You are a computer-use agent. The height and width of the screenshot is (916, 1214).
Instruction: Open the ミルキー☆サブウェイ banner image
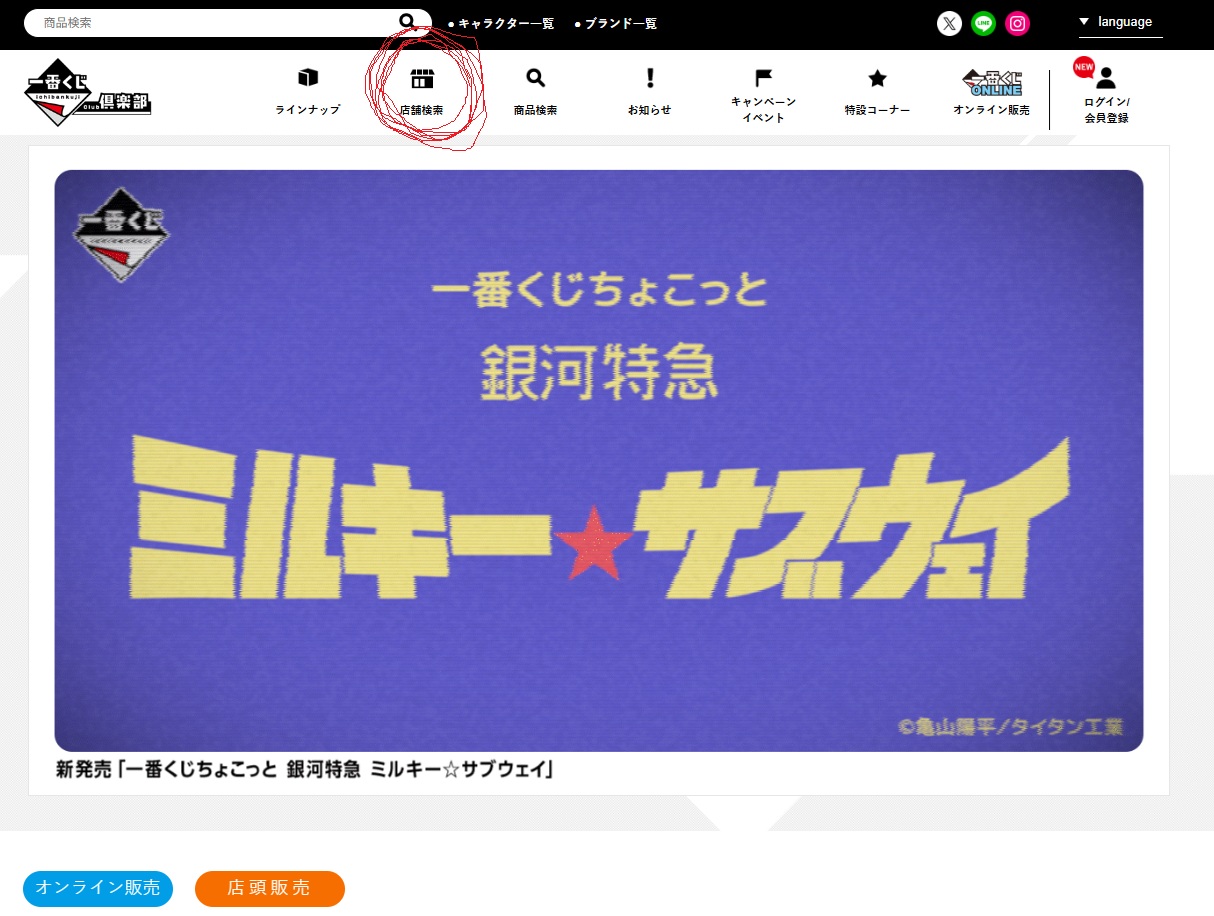click(598, 460)
